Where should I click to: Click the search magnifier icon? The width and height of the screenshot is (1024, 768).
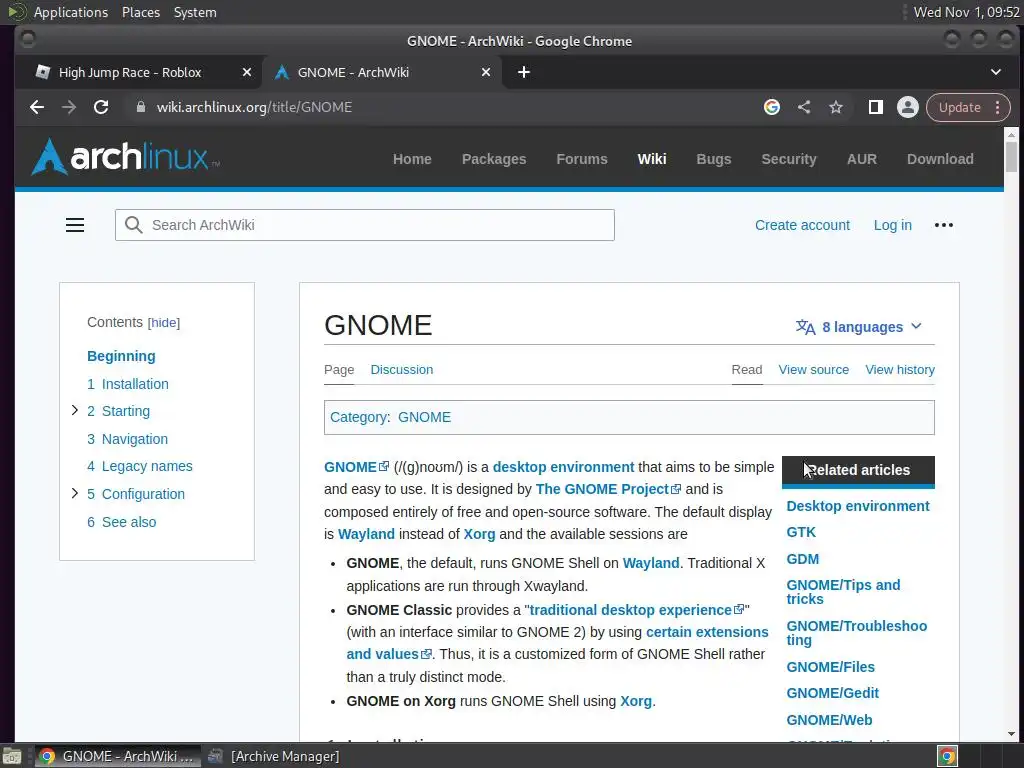(134, 225)
